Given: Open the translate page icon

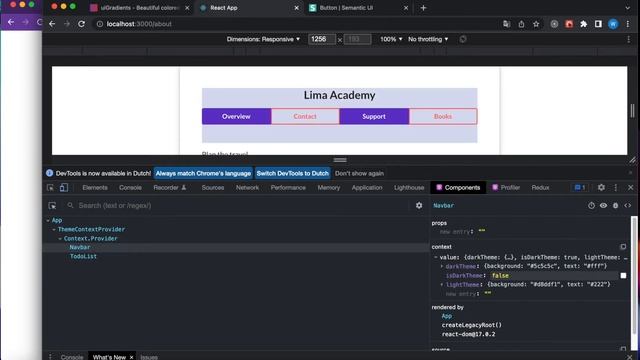Looking at the screenshot, I should (x=507, y=24).
